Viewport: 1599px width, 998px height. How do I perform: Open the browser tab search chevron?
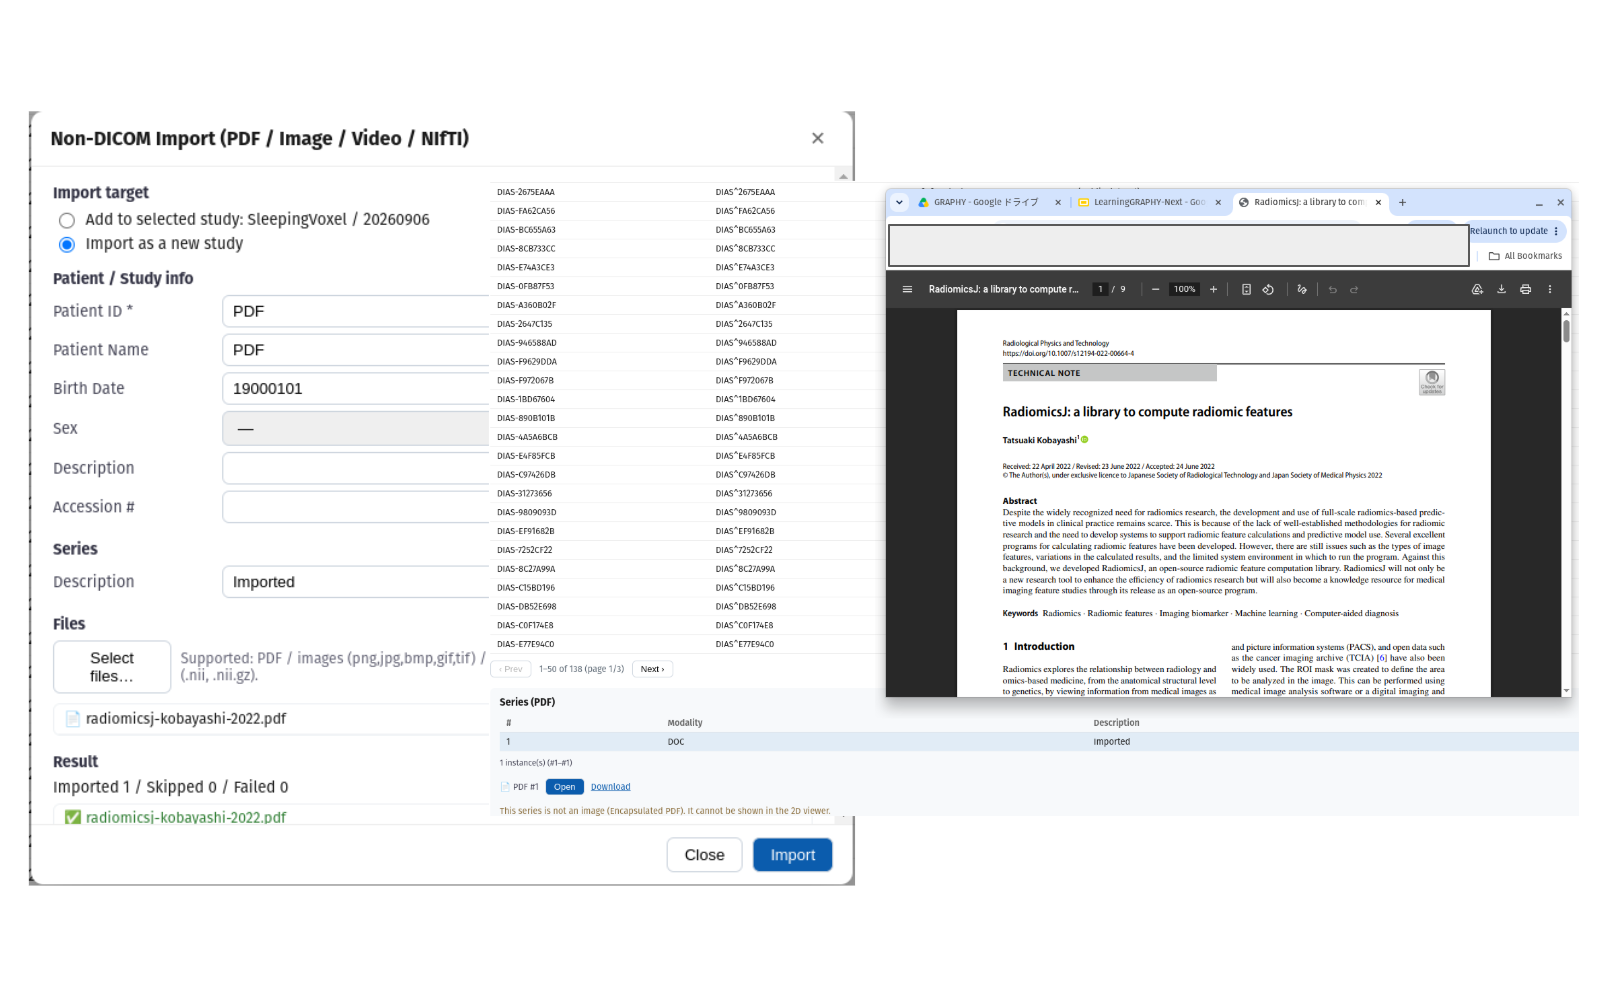[x=899, y=202]
